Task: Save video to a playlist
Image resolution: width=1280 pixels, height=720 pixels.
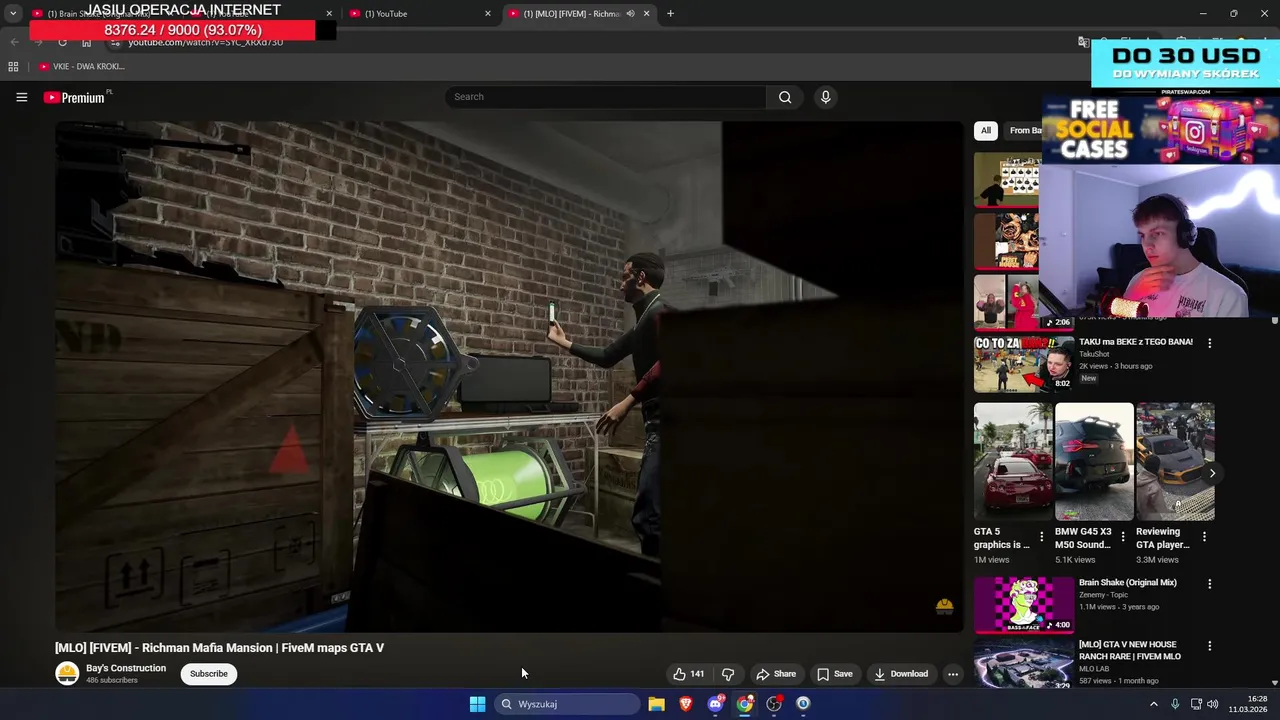Action: pos(835,674)
